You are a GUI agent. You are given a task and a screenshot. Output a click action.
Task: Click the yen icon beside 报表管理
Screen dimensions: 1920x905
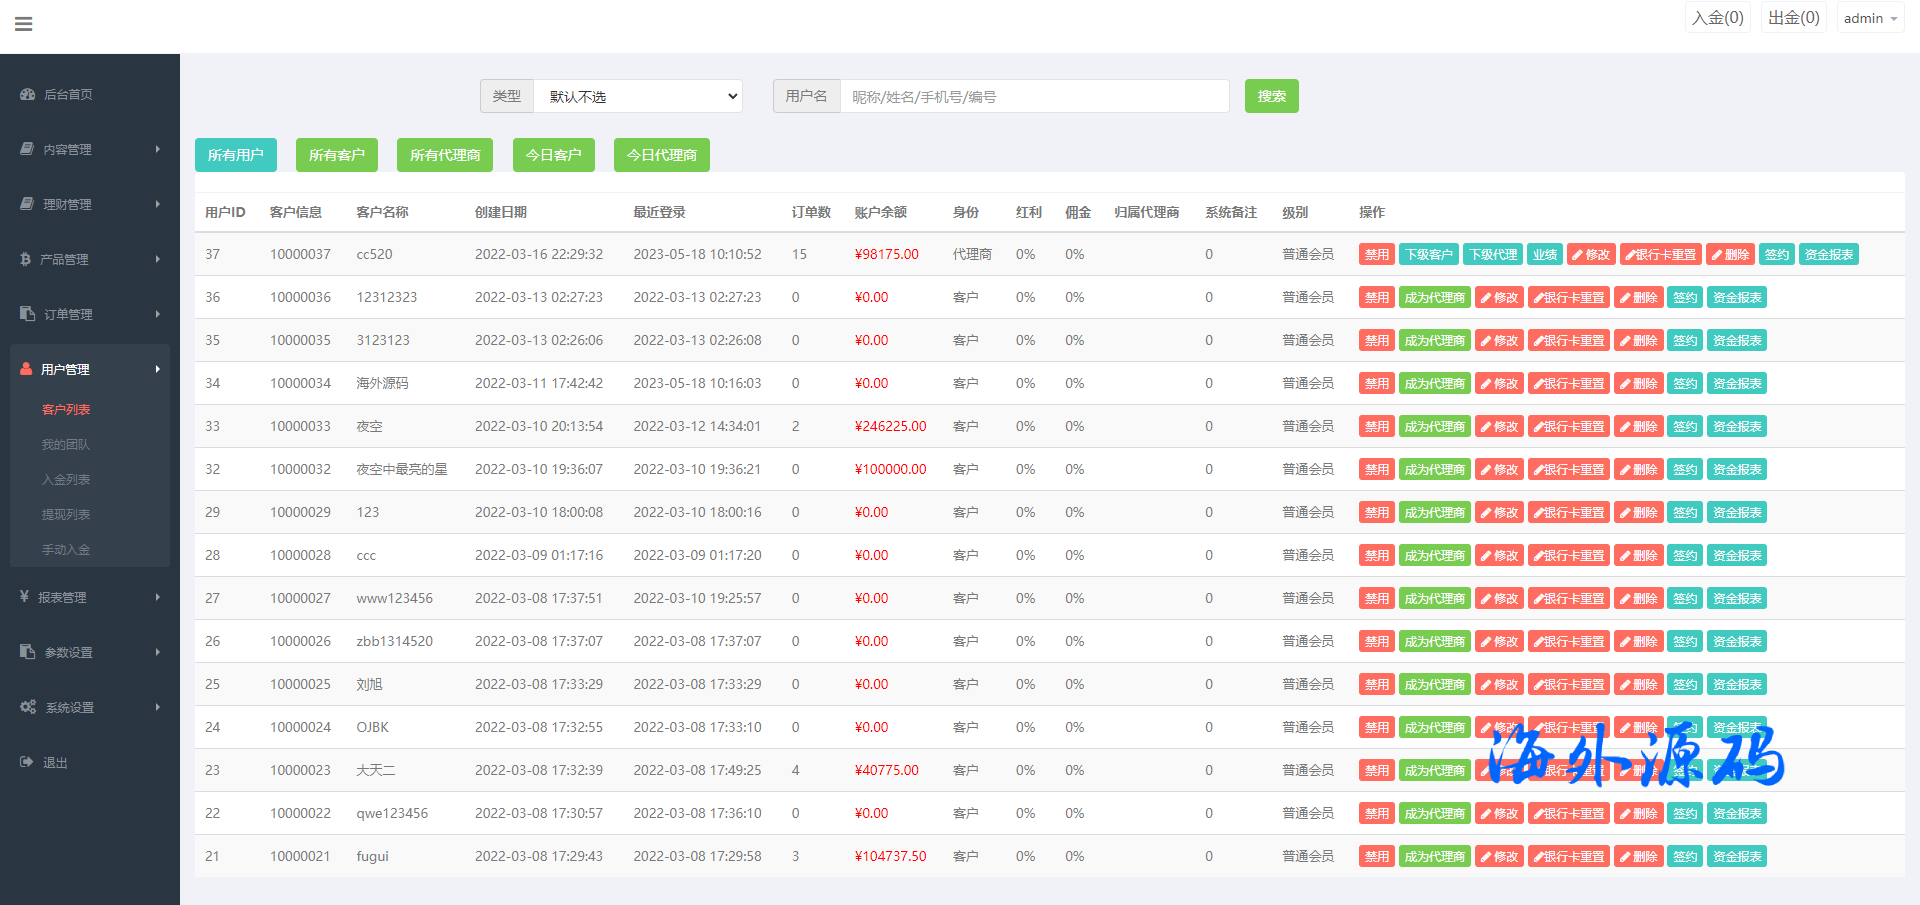[x=25, y=597]
